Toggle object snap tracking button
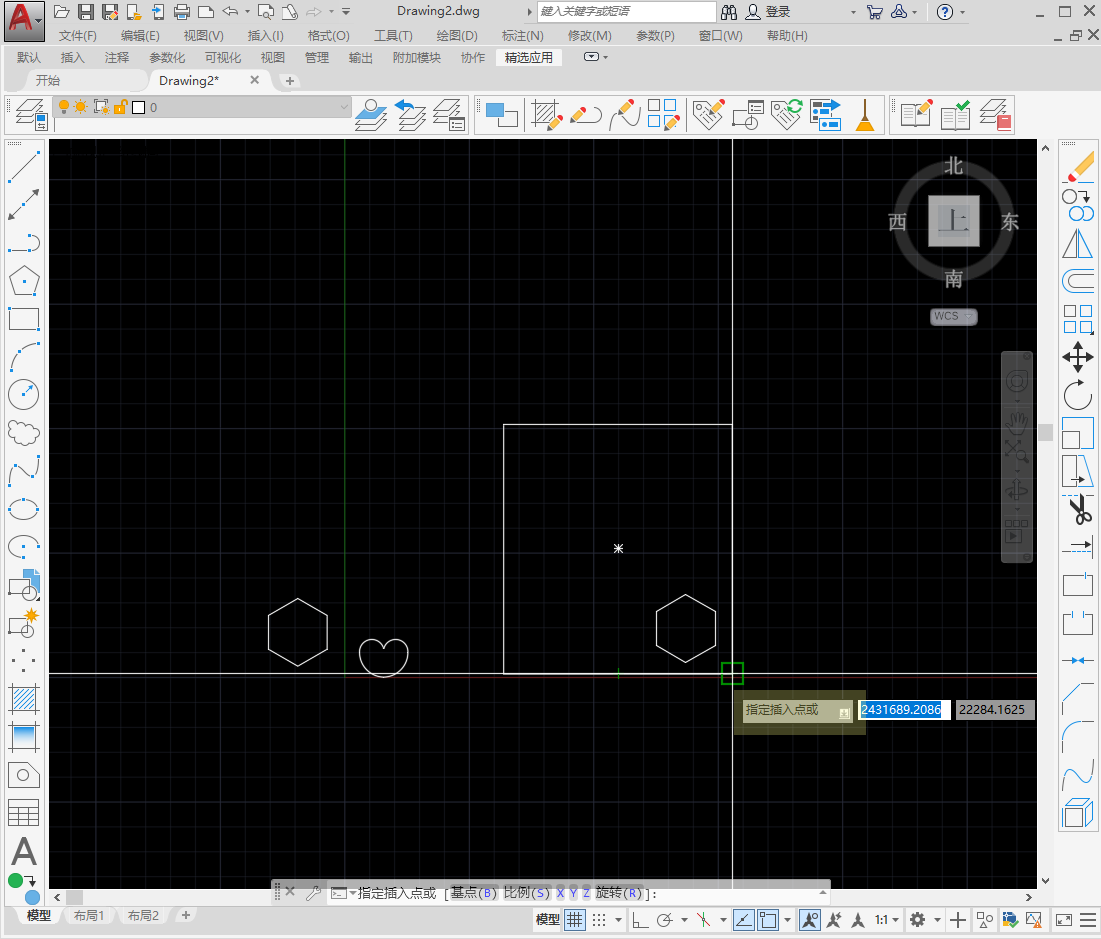Image resolution: width=1101 pixels, height=939 pixels. (x=743, y=920)
